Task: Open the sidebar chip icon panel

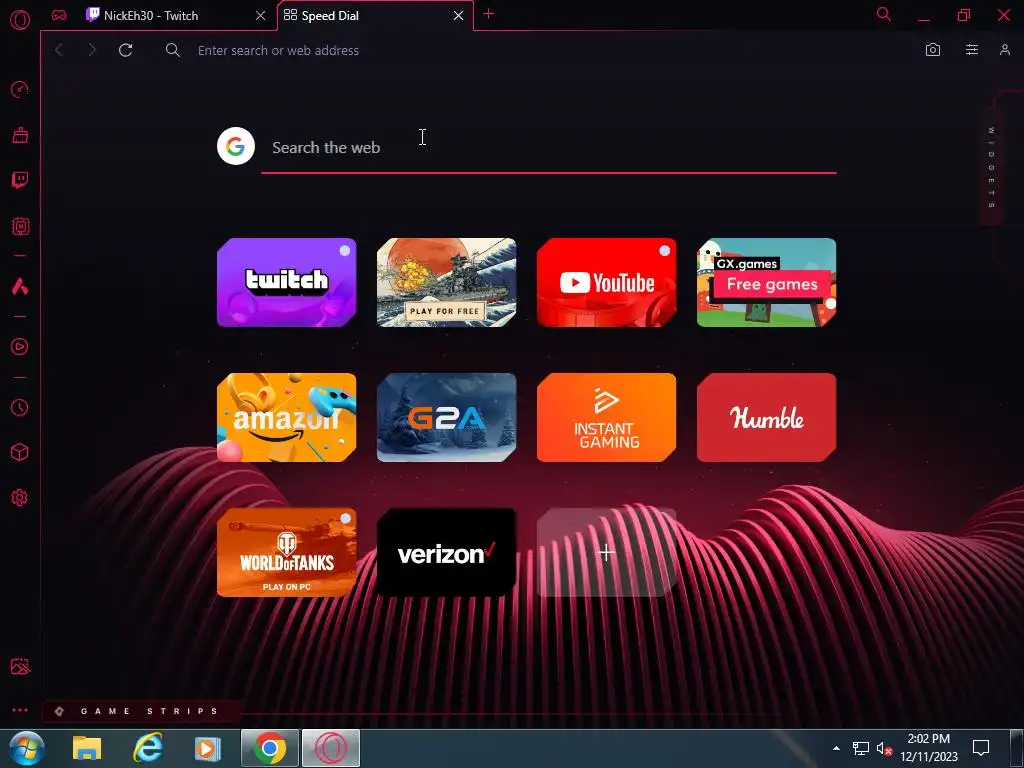Action: pos(20,226)
